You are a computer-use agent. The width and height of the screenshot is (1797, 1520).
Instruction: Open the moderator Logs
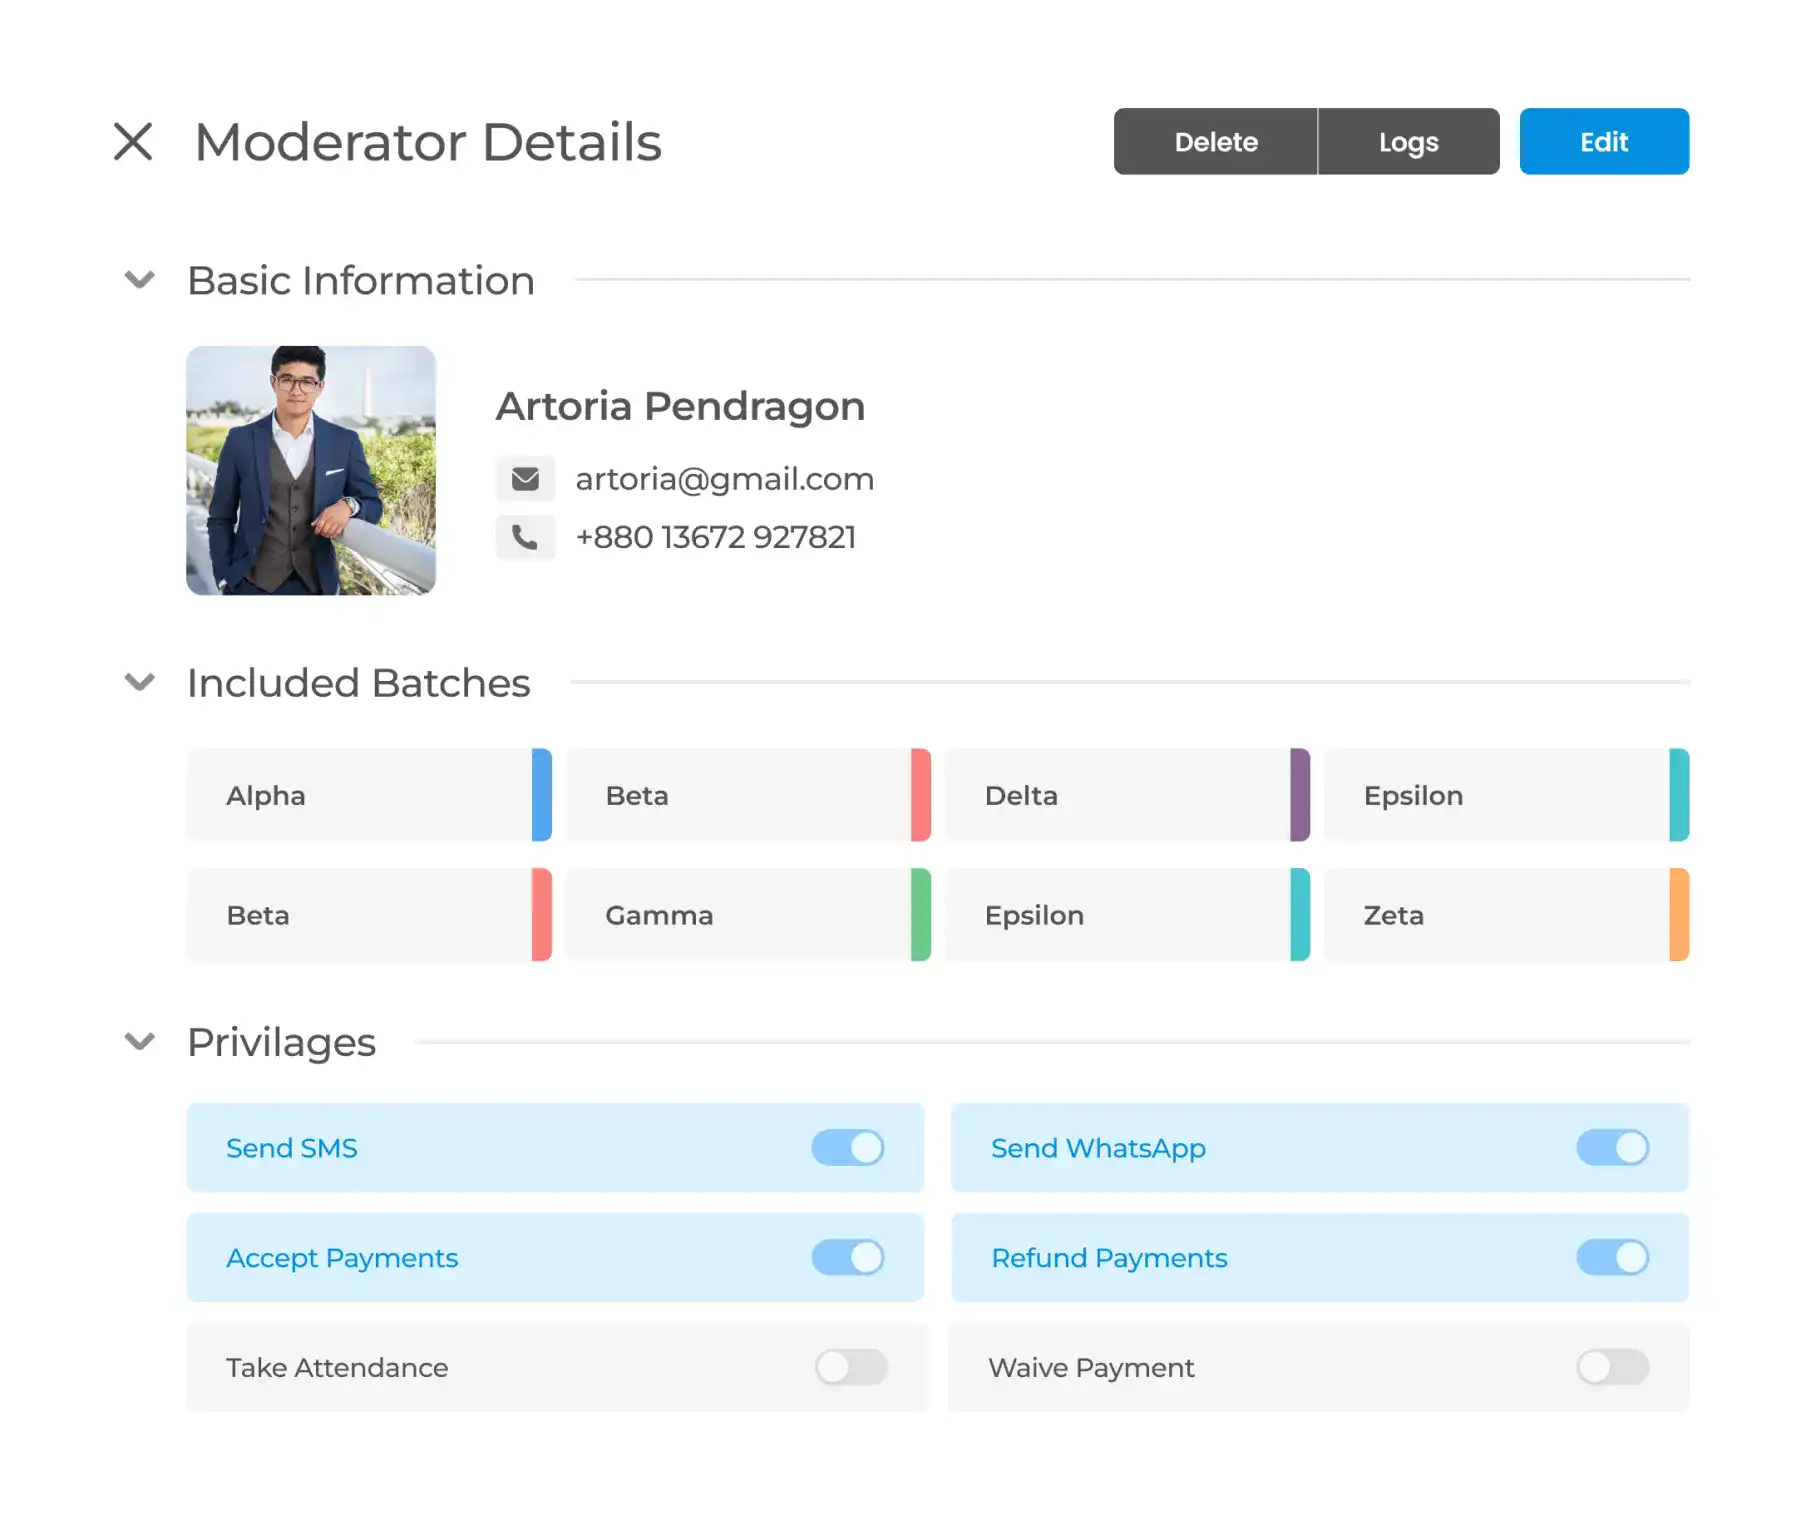coord(1408,142)
